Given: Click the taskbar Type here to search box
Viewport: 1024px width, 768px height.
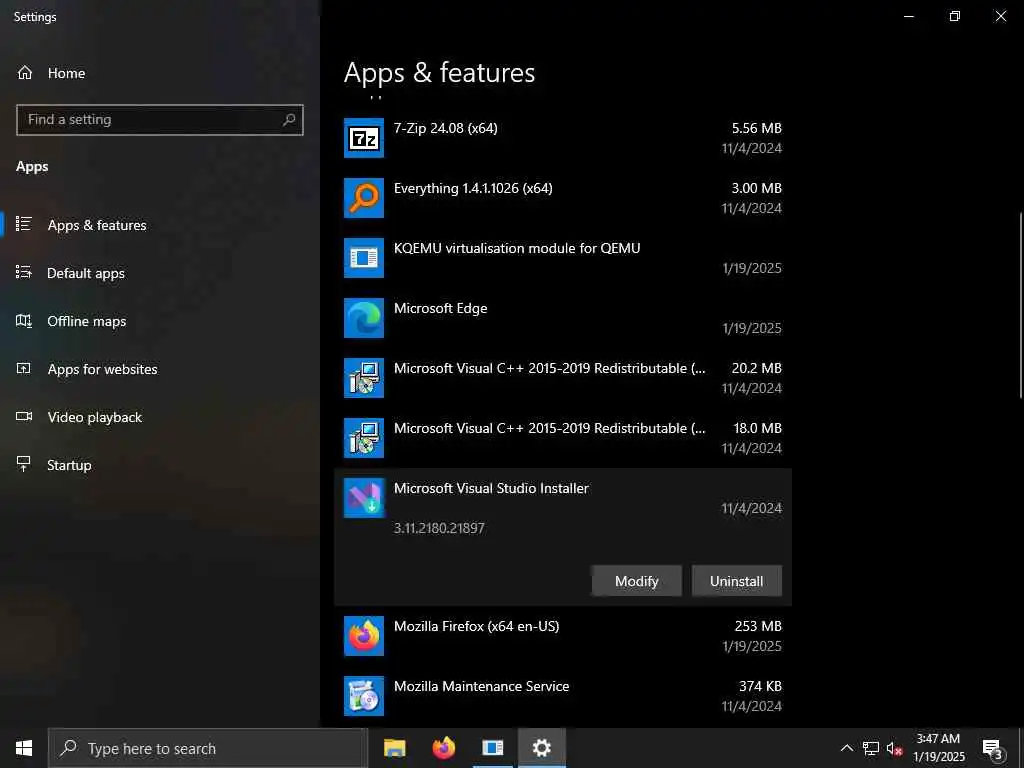Looking at the screenshot, I should pos(208,748).
